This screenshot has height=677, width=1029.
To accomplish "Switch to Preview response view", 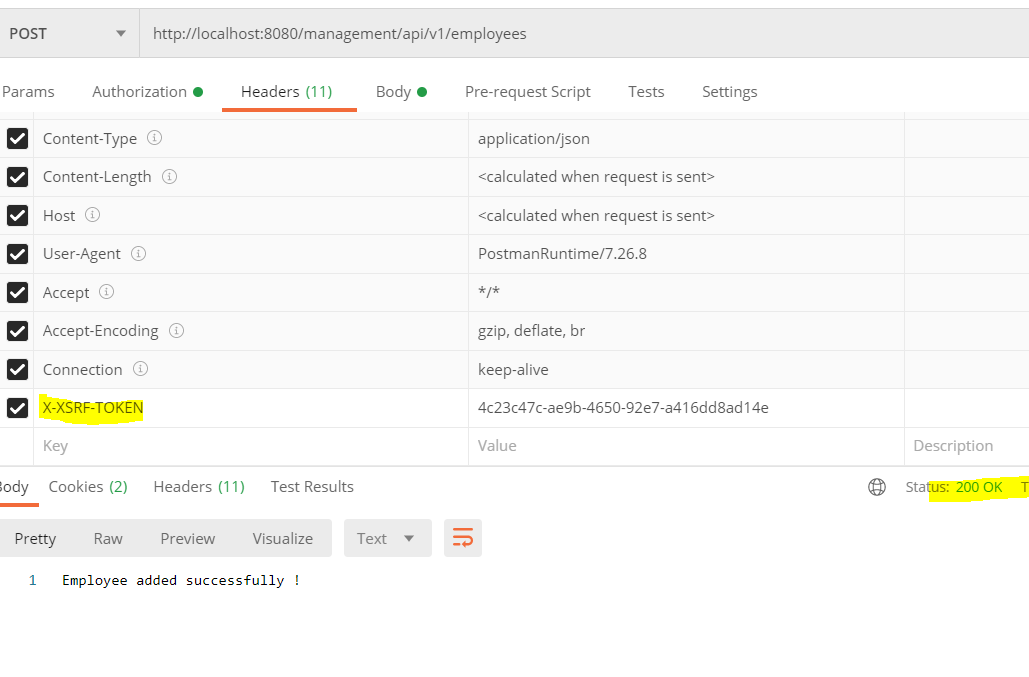I will pyautogui.click(x=188, y=538).
